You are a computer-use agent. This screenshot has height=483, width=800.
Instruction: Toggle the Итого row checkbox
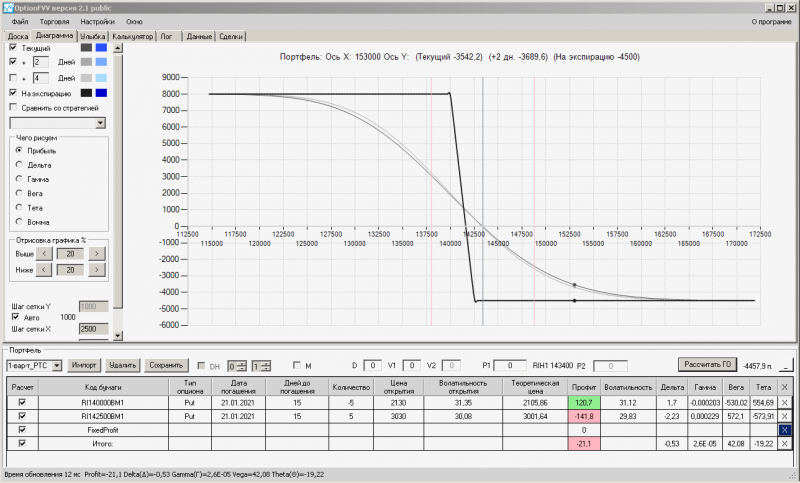(22, 444)
